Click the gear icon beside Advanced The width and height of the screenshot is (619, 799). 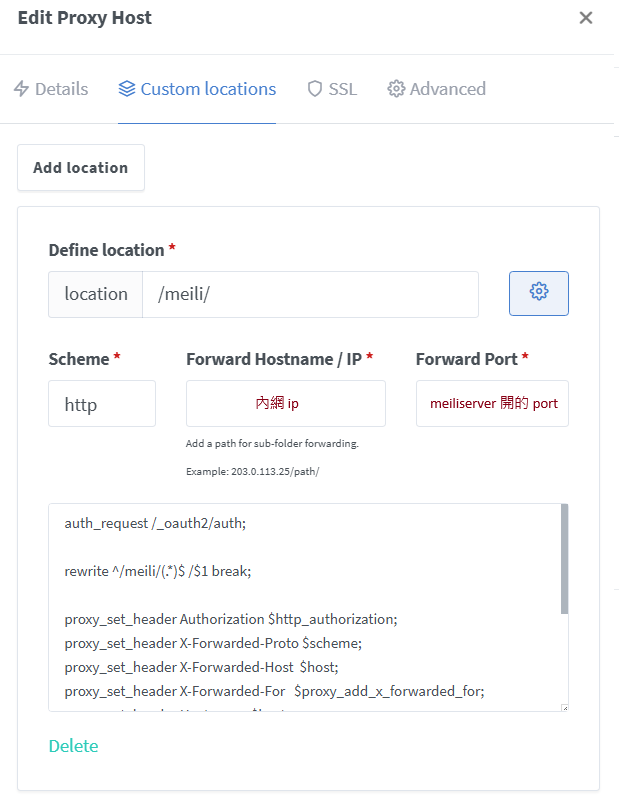396,89
